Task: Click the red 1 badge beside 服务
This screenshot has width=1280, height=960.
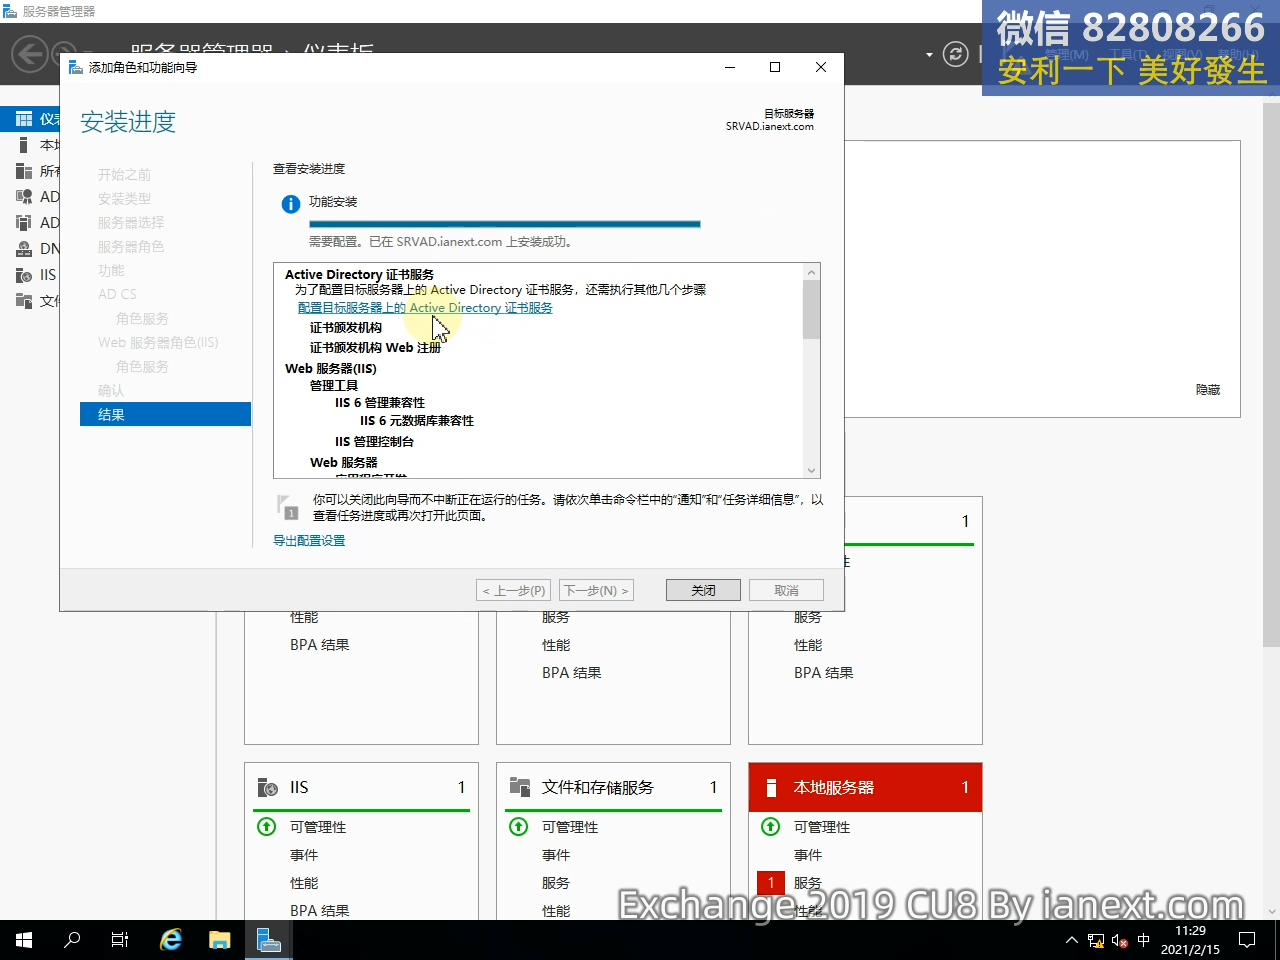Action: click(771, 883)
